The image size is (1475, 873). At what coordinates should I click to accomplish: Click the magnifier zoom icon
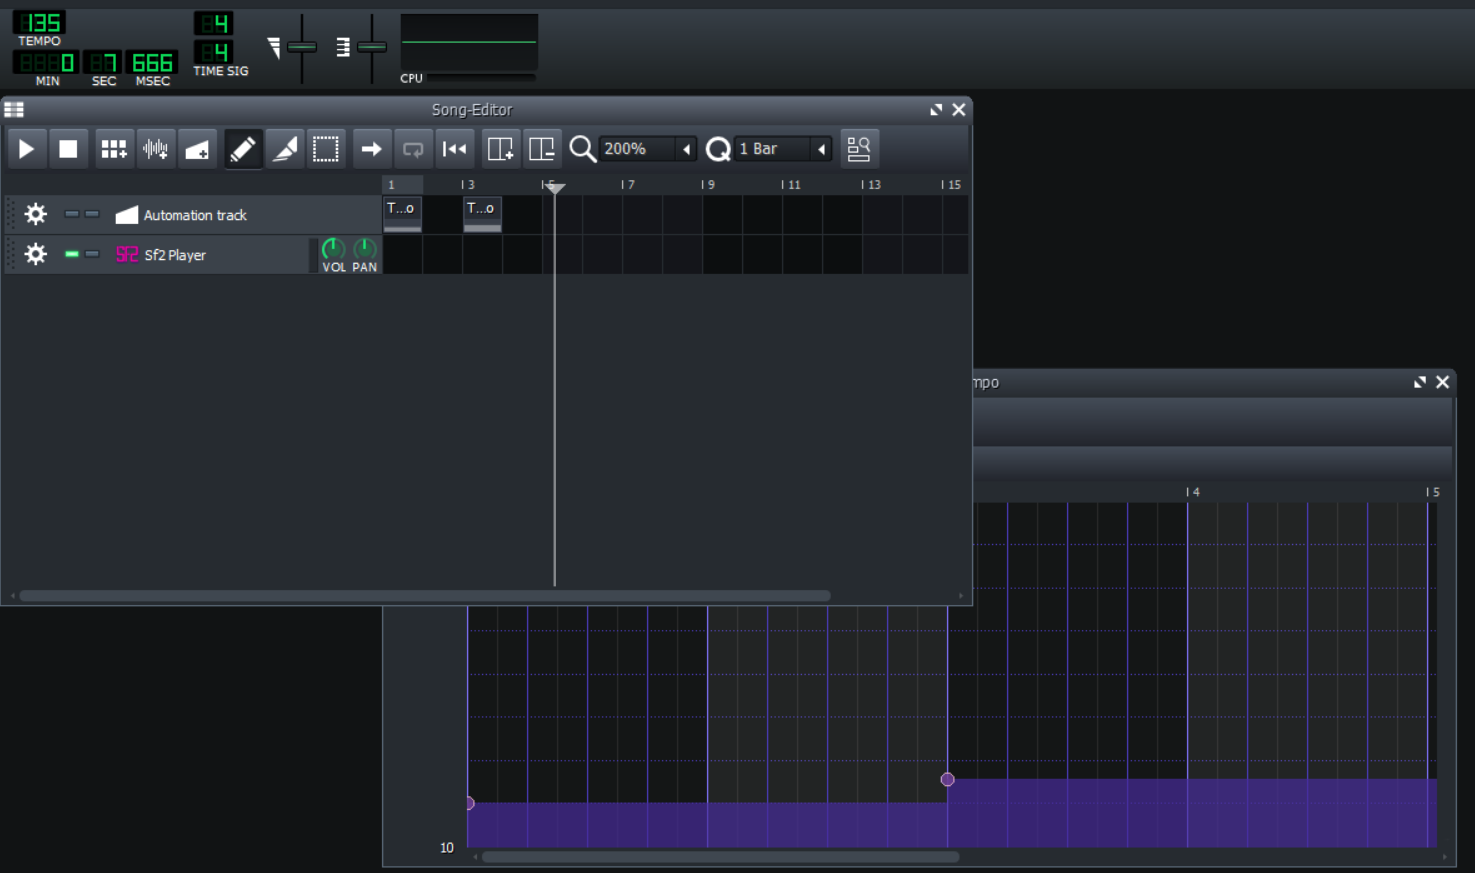582,149
